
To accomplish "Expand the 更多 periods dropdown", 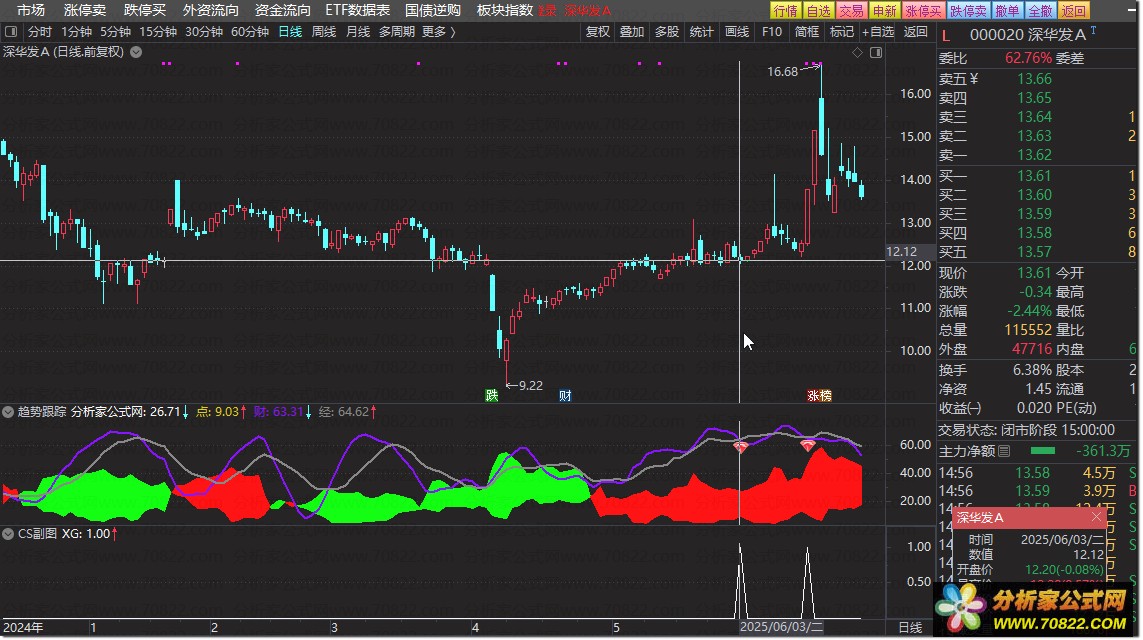I will 438,32.
